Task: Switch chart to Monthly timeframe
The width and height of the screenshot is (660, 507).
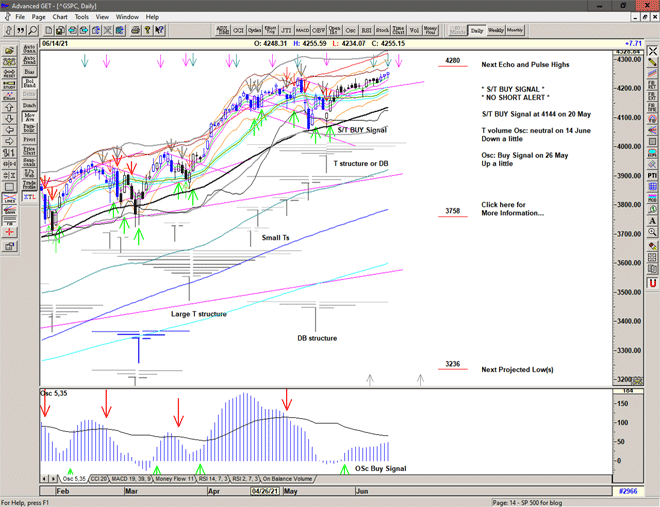Action: (x=516, y=30)
